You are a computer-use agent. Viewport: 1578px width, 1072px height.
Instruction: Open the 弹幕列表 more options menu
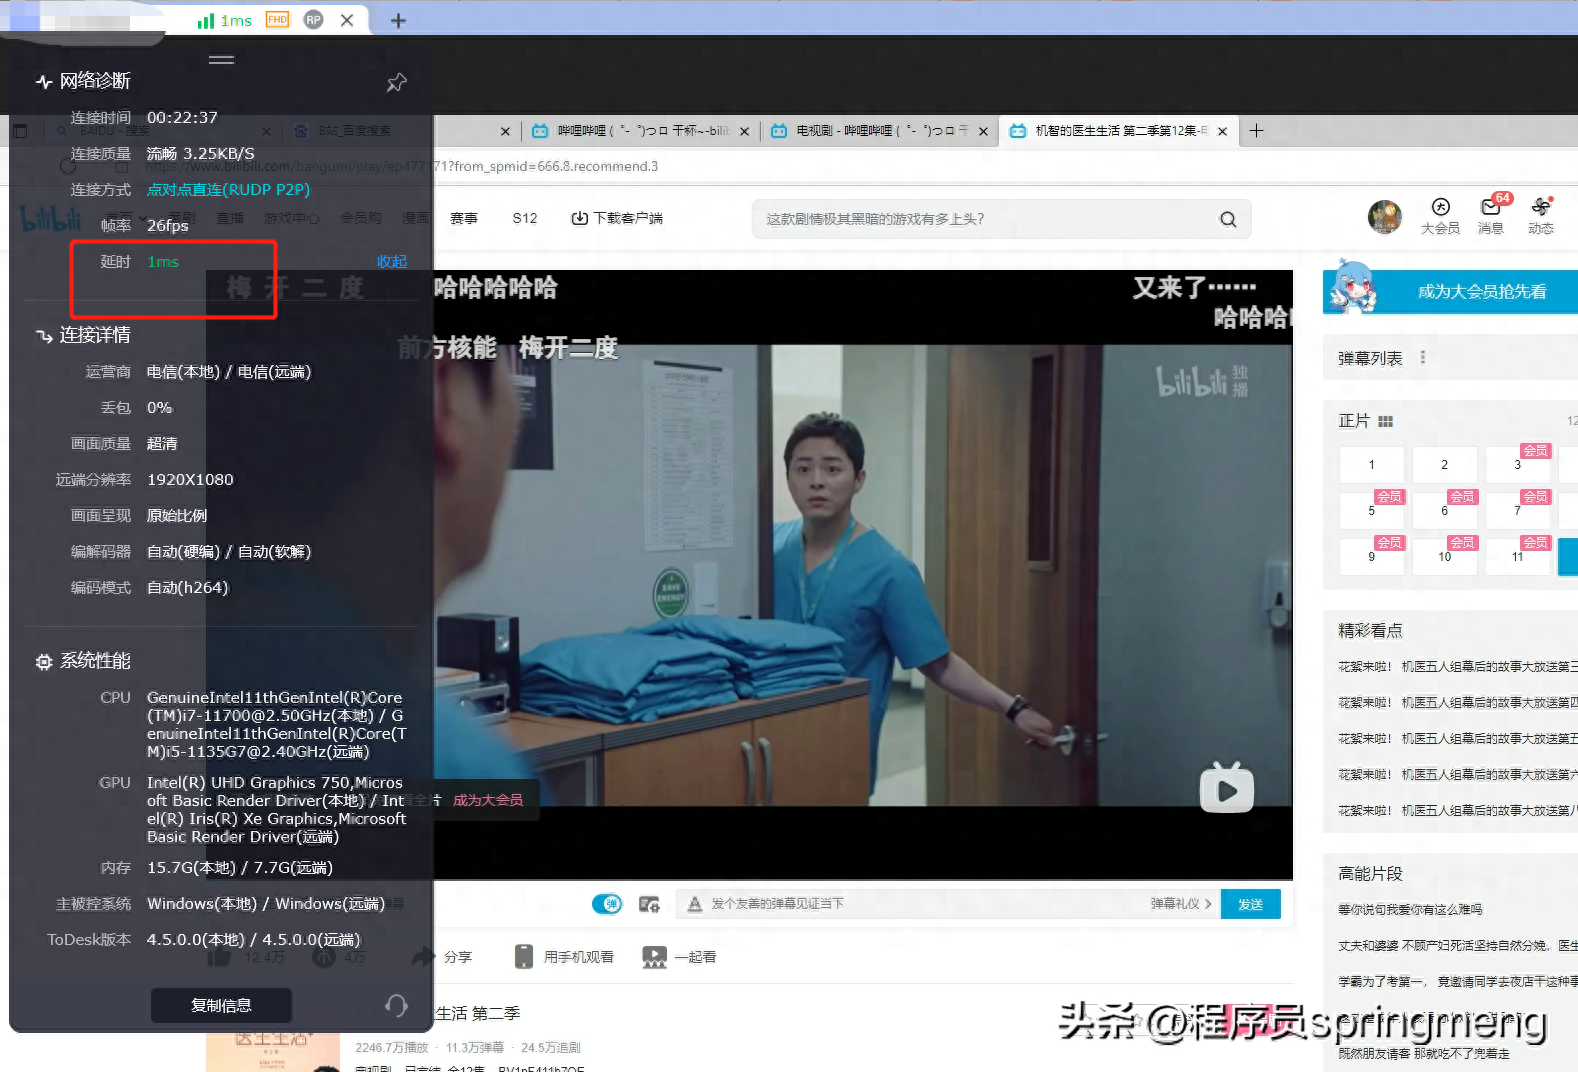click(x=1422, y=358)
